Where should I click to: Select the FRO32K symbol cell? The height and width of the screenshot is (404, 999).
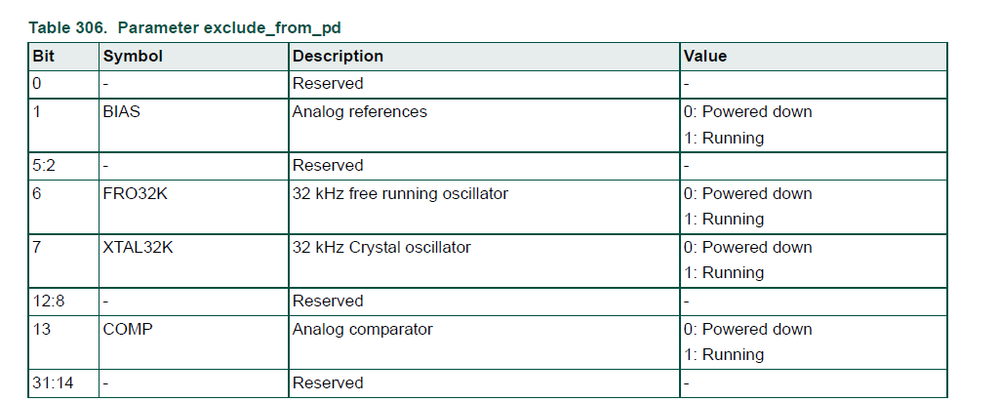pos(135,193)
